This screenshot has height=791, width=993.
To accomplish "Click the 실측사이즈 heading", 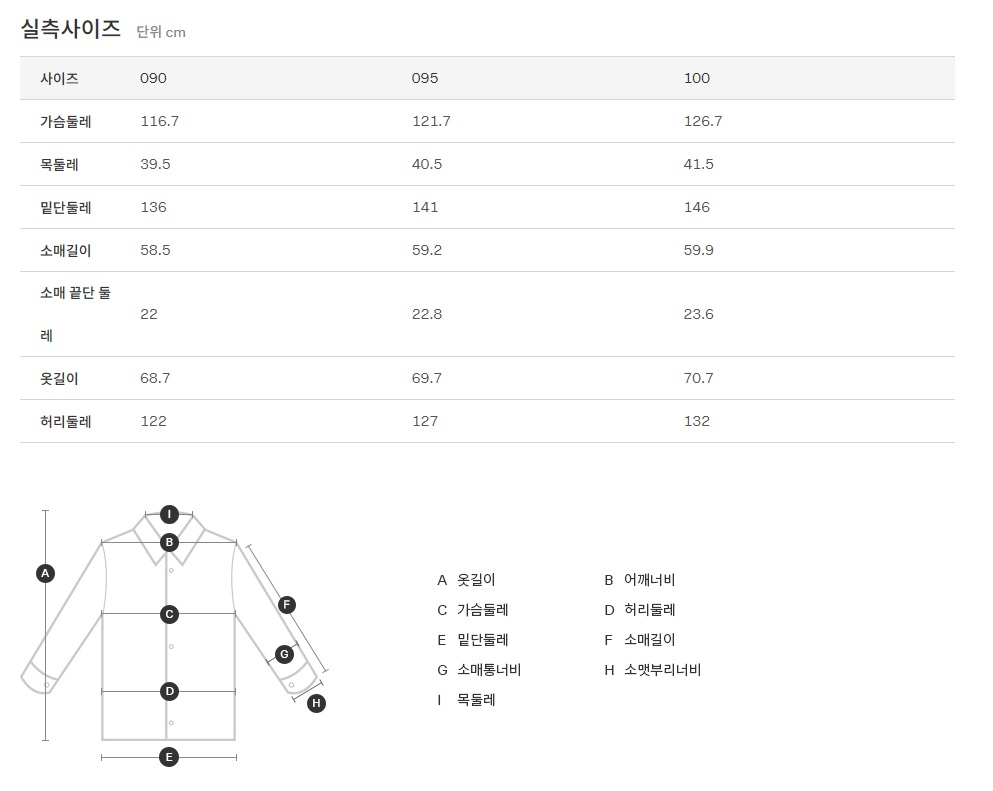I will [71, 28].
